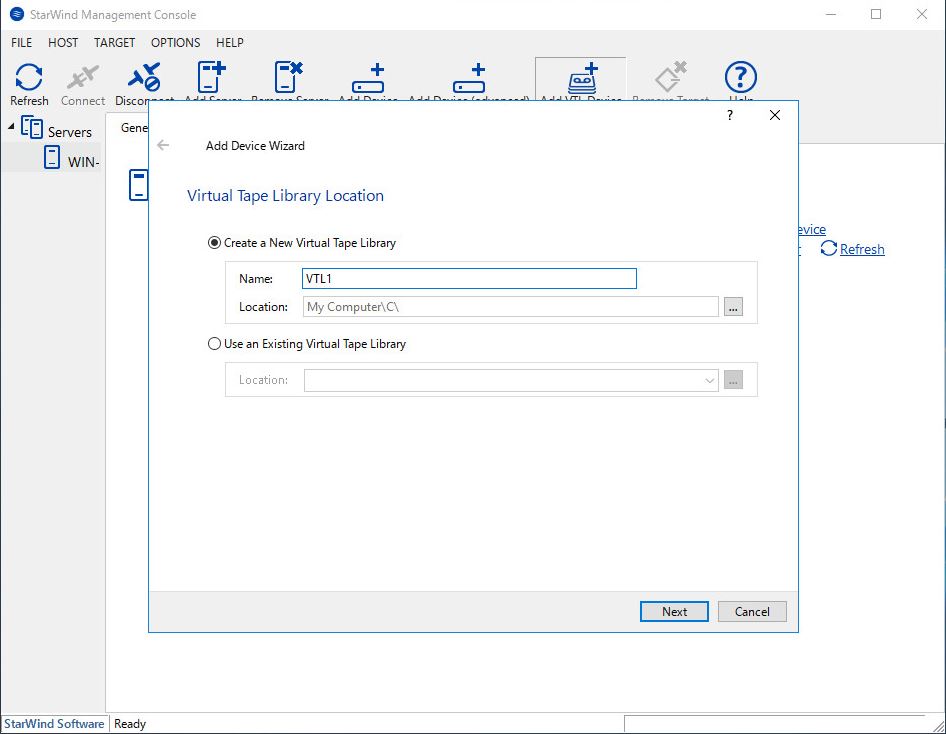Open the FILE menu
This screenshot has width=946, height=734.
click(x=21, y=43)
